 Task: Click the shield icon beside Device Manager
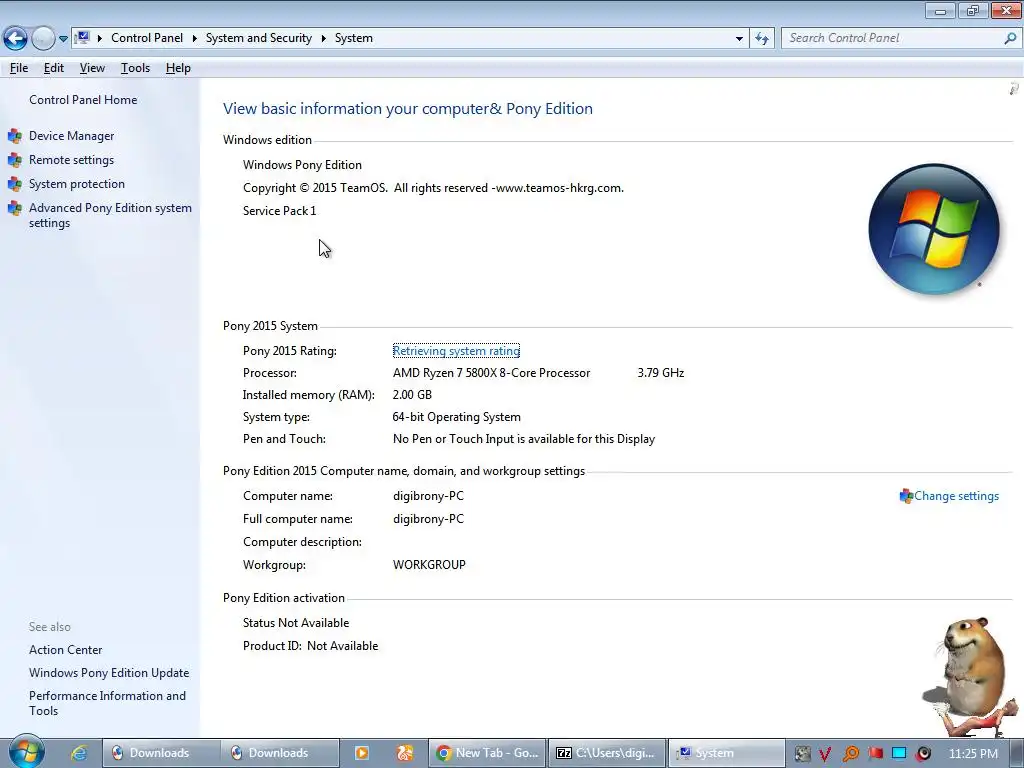coord(14,136)
